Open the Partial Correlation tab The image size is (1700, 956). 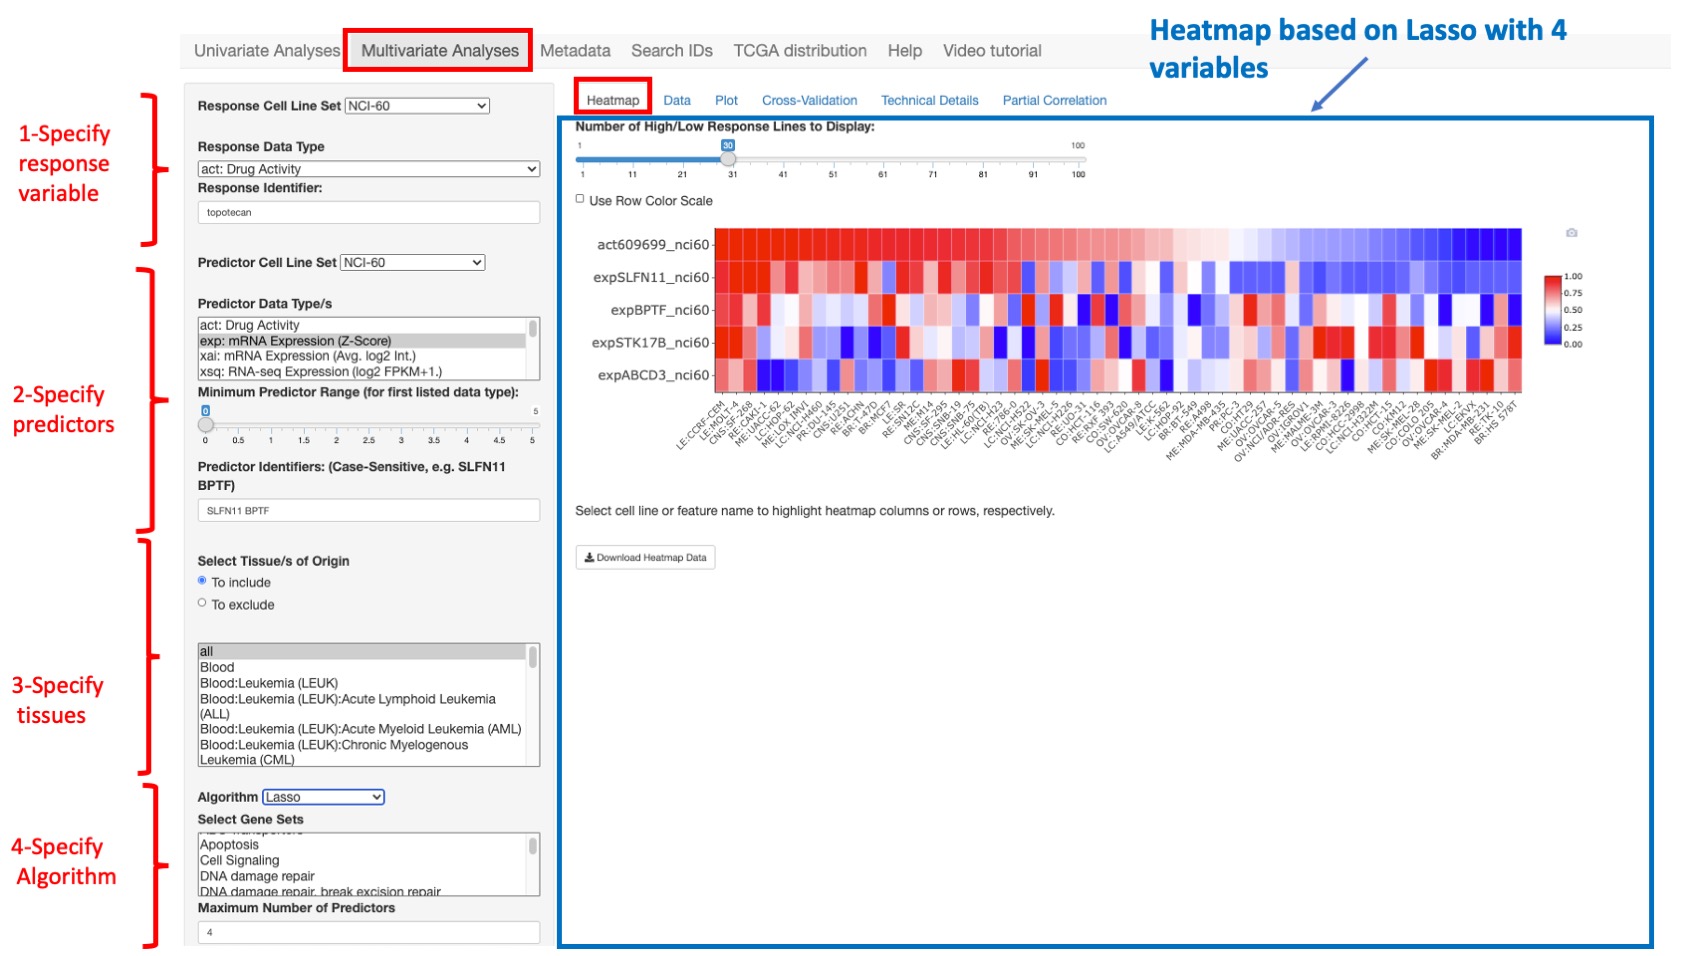coord(1054,100)
